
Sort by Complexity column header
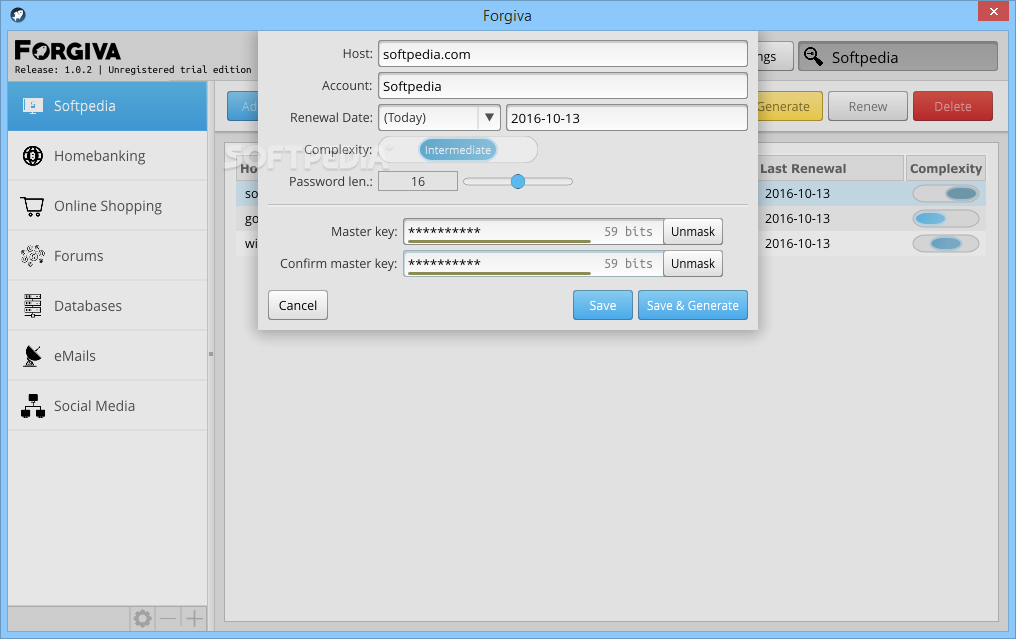[945, 168]
